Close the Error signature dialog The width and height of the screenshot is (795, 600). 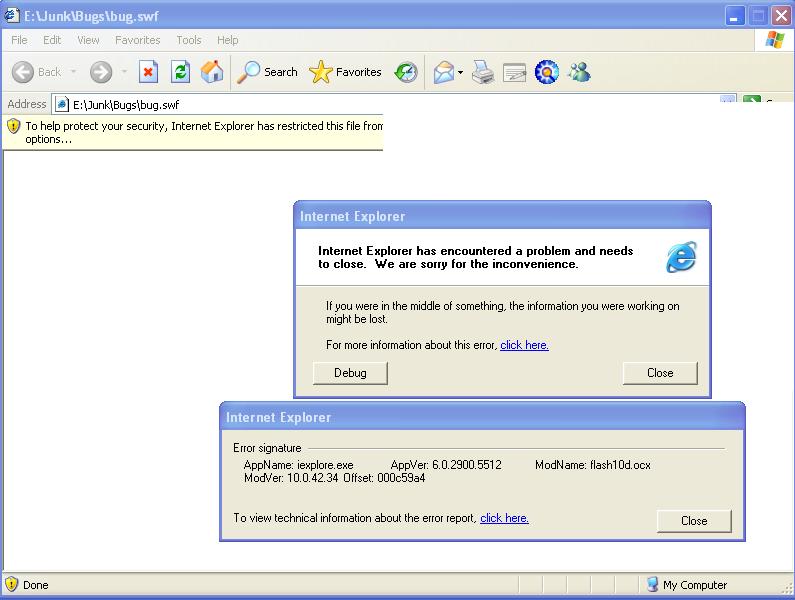(694, 521)
